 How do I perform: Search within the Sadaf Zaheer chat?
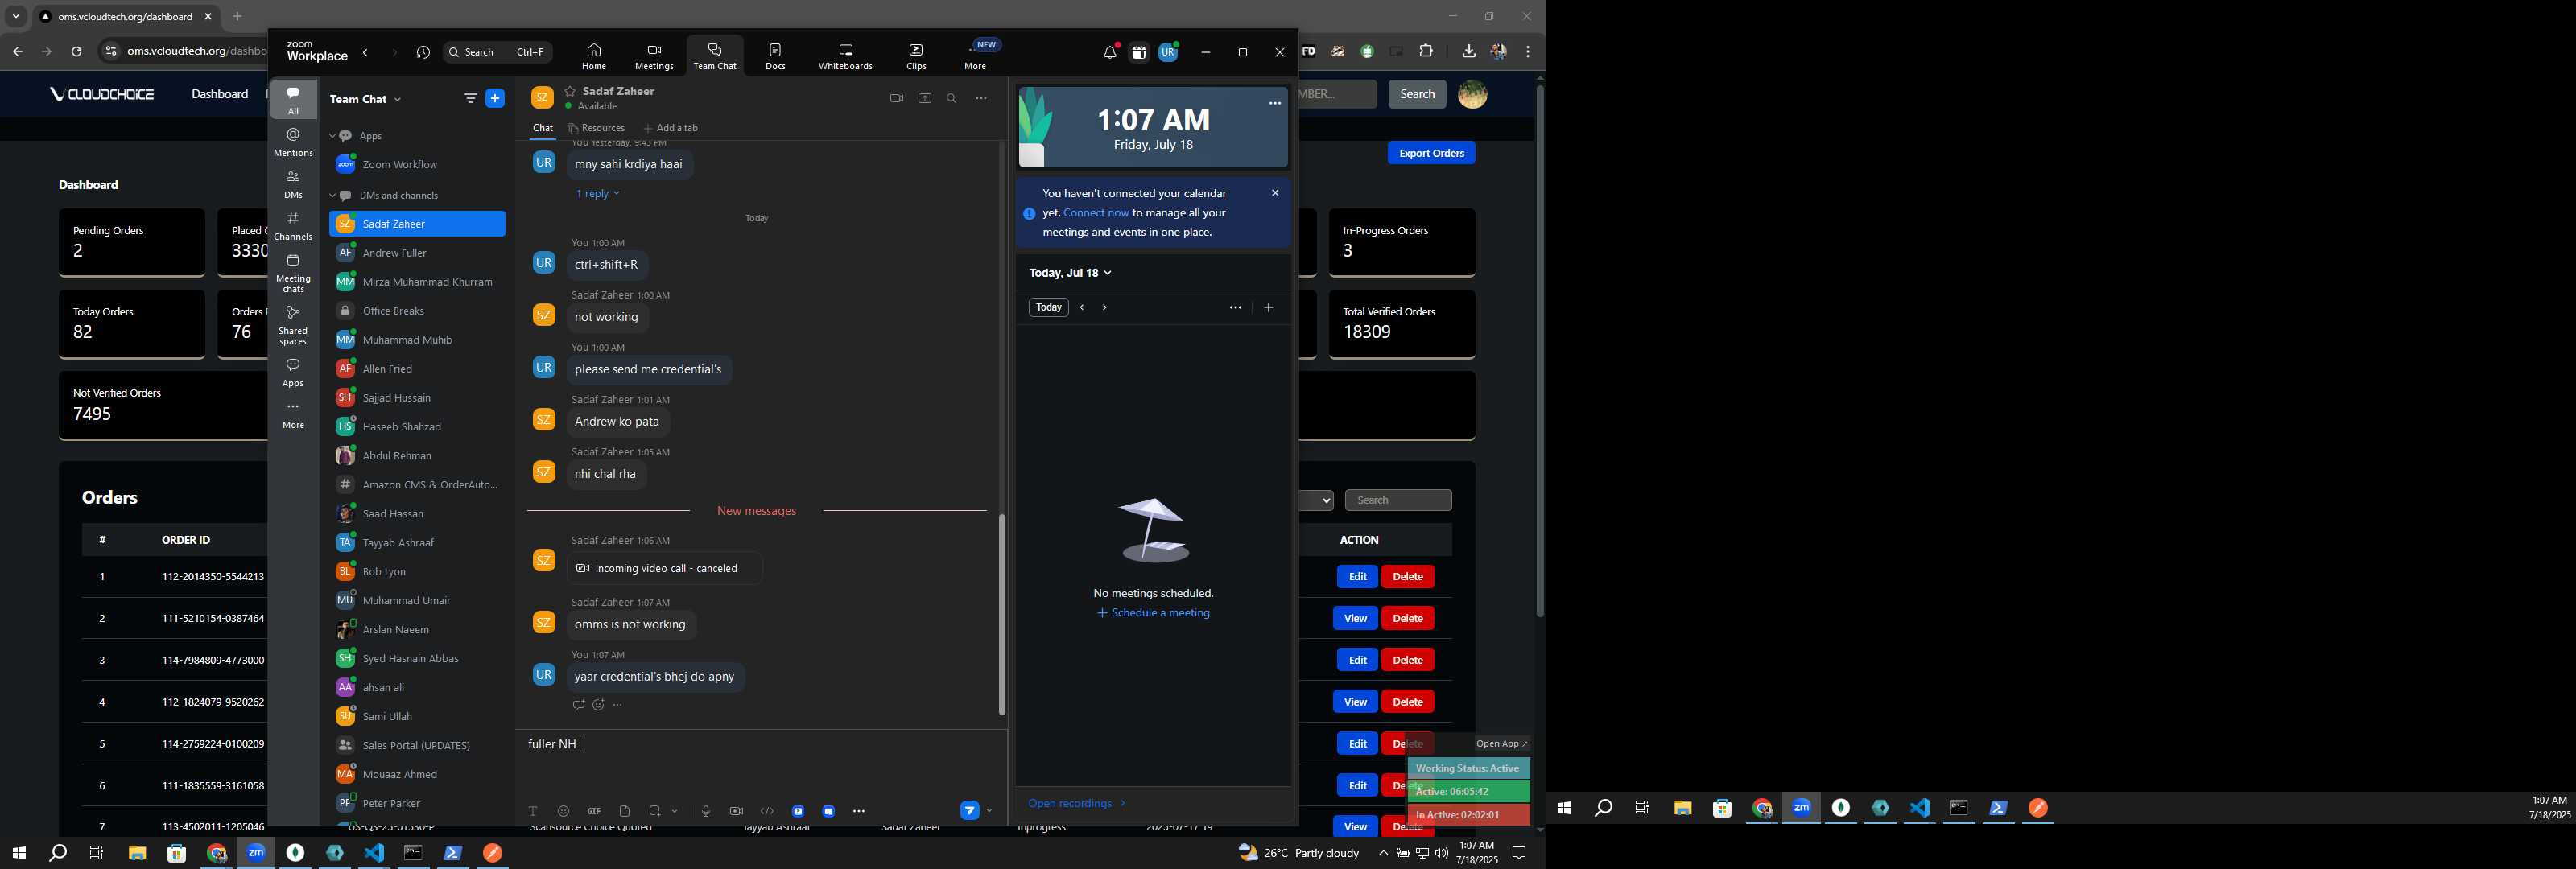click(952, 98)
